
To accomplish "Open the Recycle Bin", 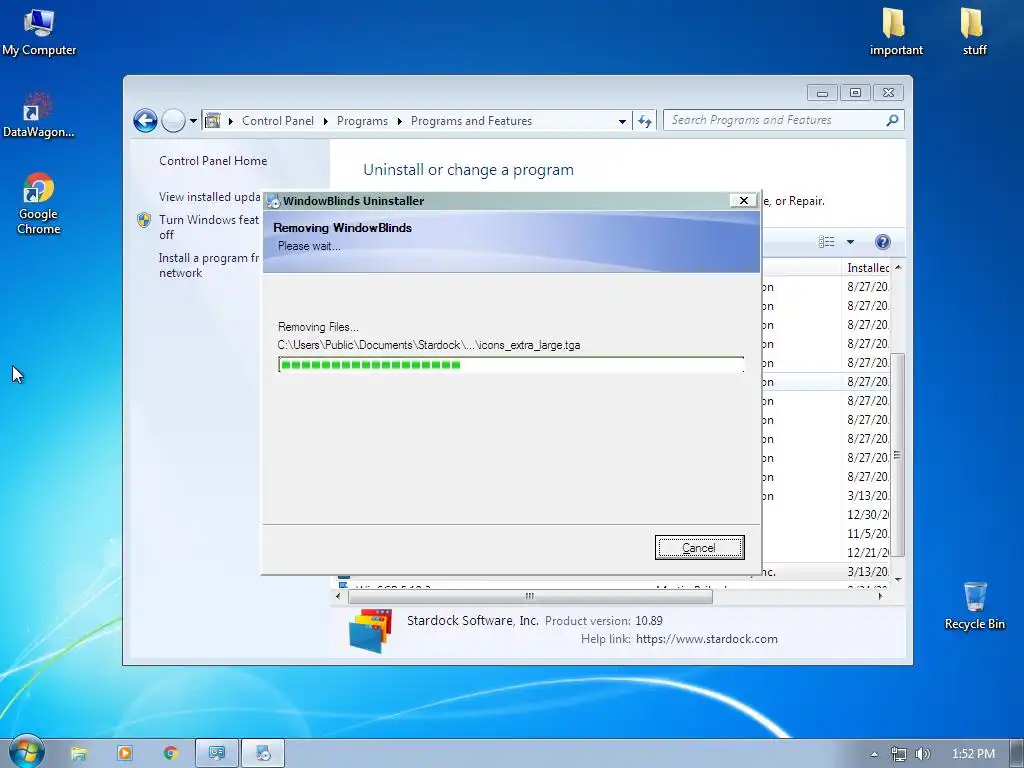I will [x=974, y=606].
